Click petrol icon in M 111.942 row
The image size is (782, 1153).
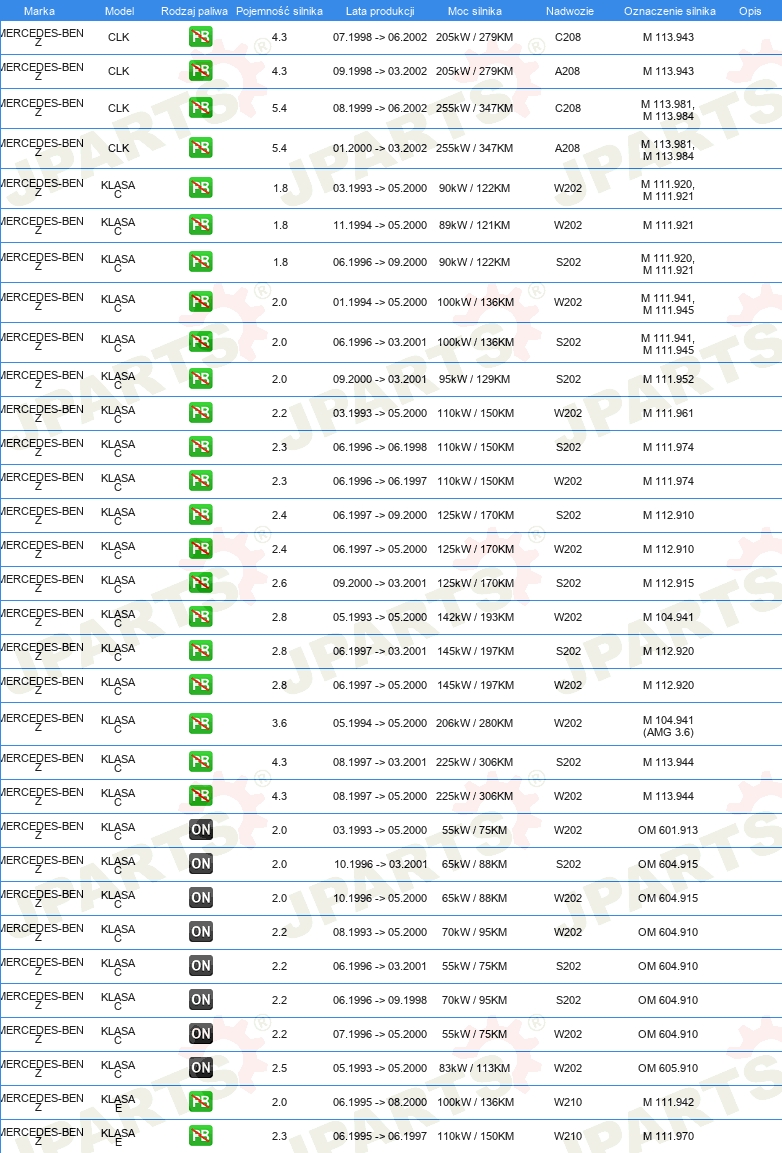click(x=200, y=1101)
